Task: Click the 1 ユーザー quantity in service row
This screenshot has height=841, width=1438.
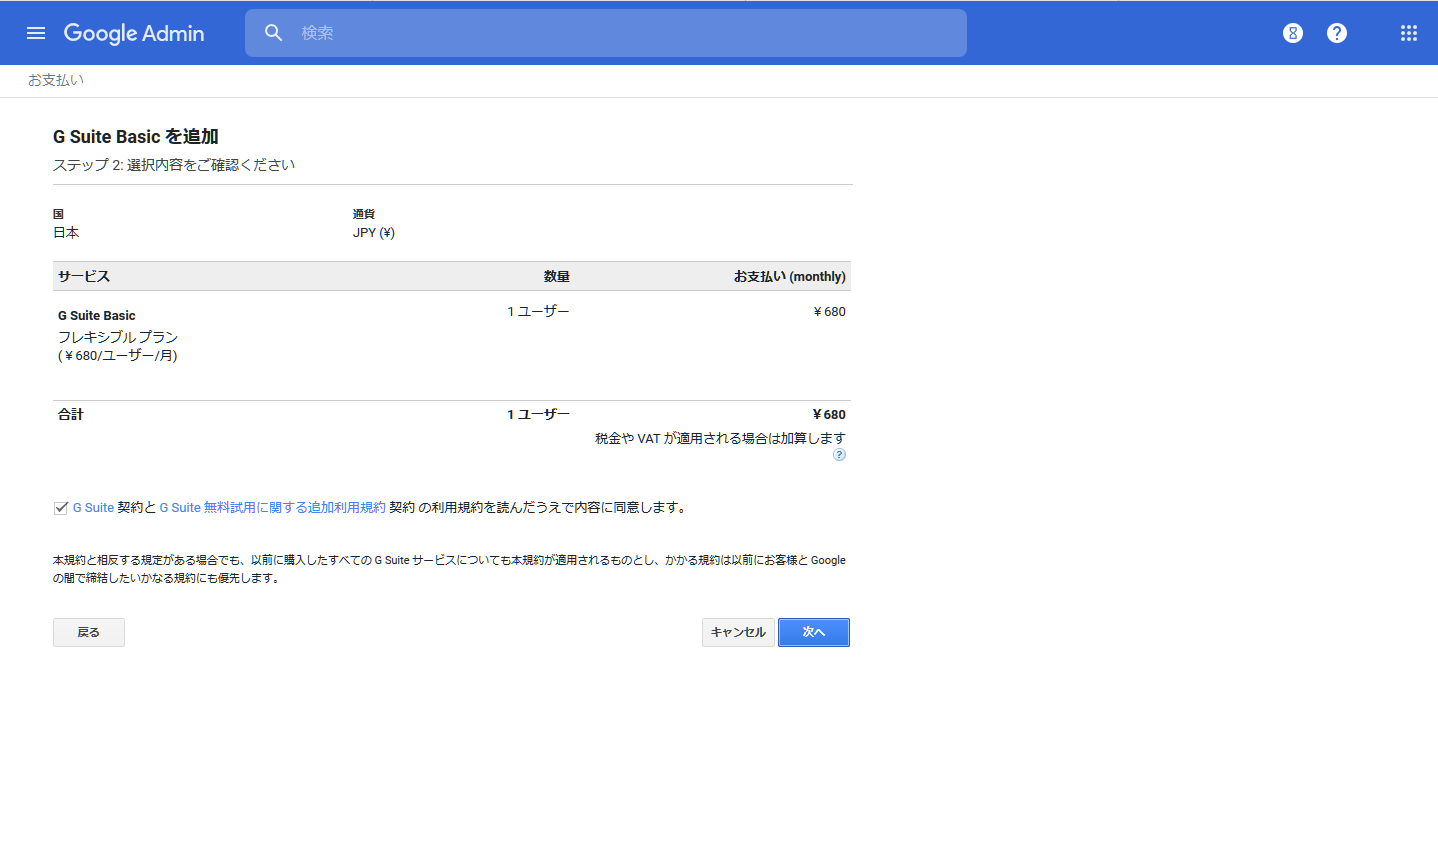Action: tap(538, 312)
